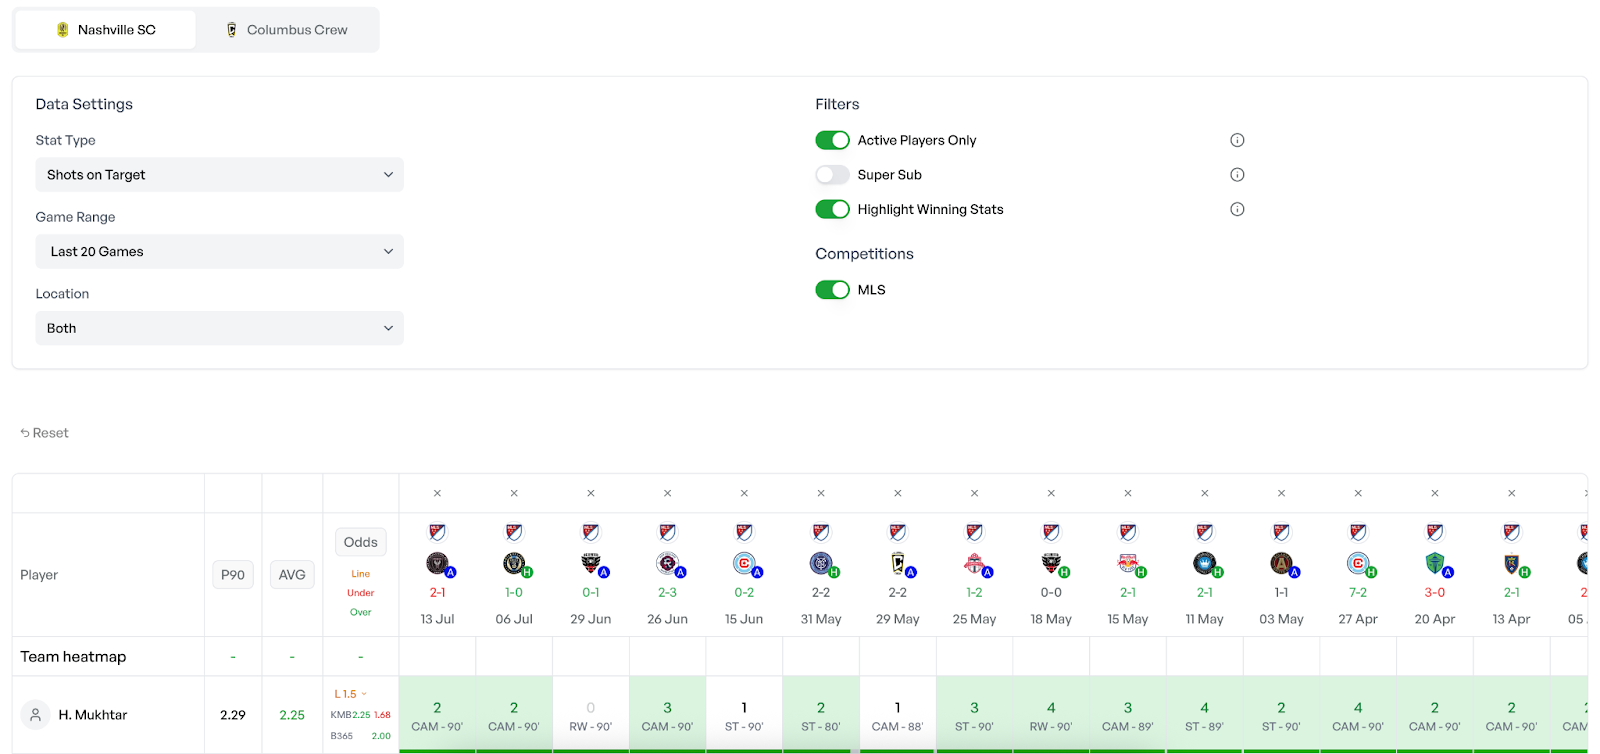Image resolution: width=1600 pixels, height=754 pixels.
Task: Open the Game Range dropdown
Action: click(x=220, y=251)
